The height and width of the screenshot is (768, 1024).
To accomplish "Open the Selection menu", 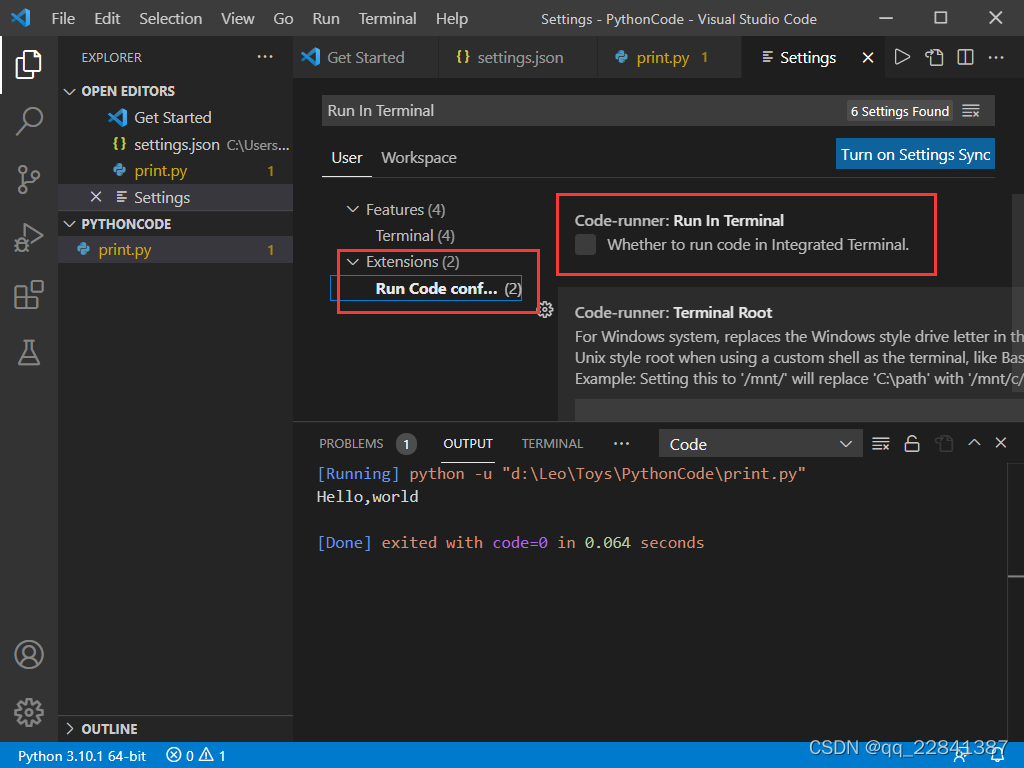I will (170, 18).
